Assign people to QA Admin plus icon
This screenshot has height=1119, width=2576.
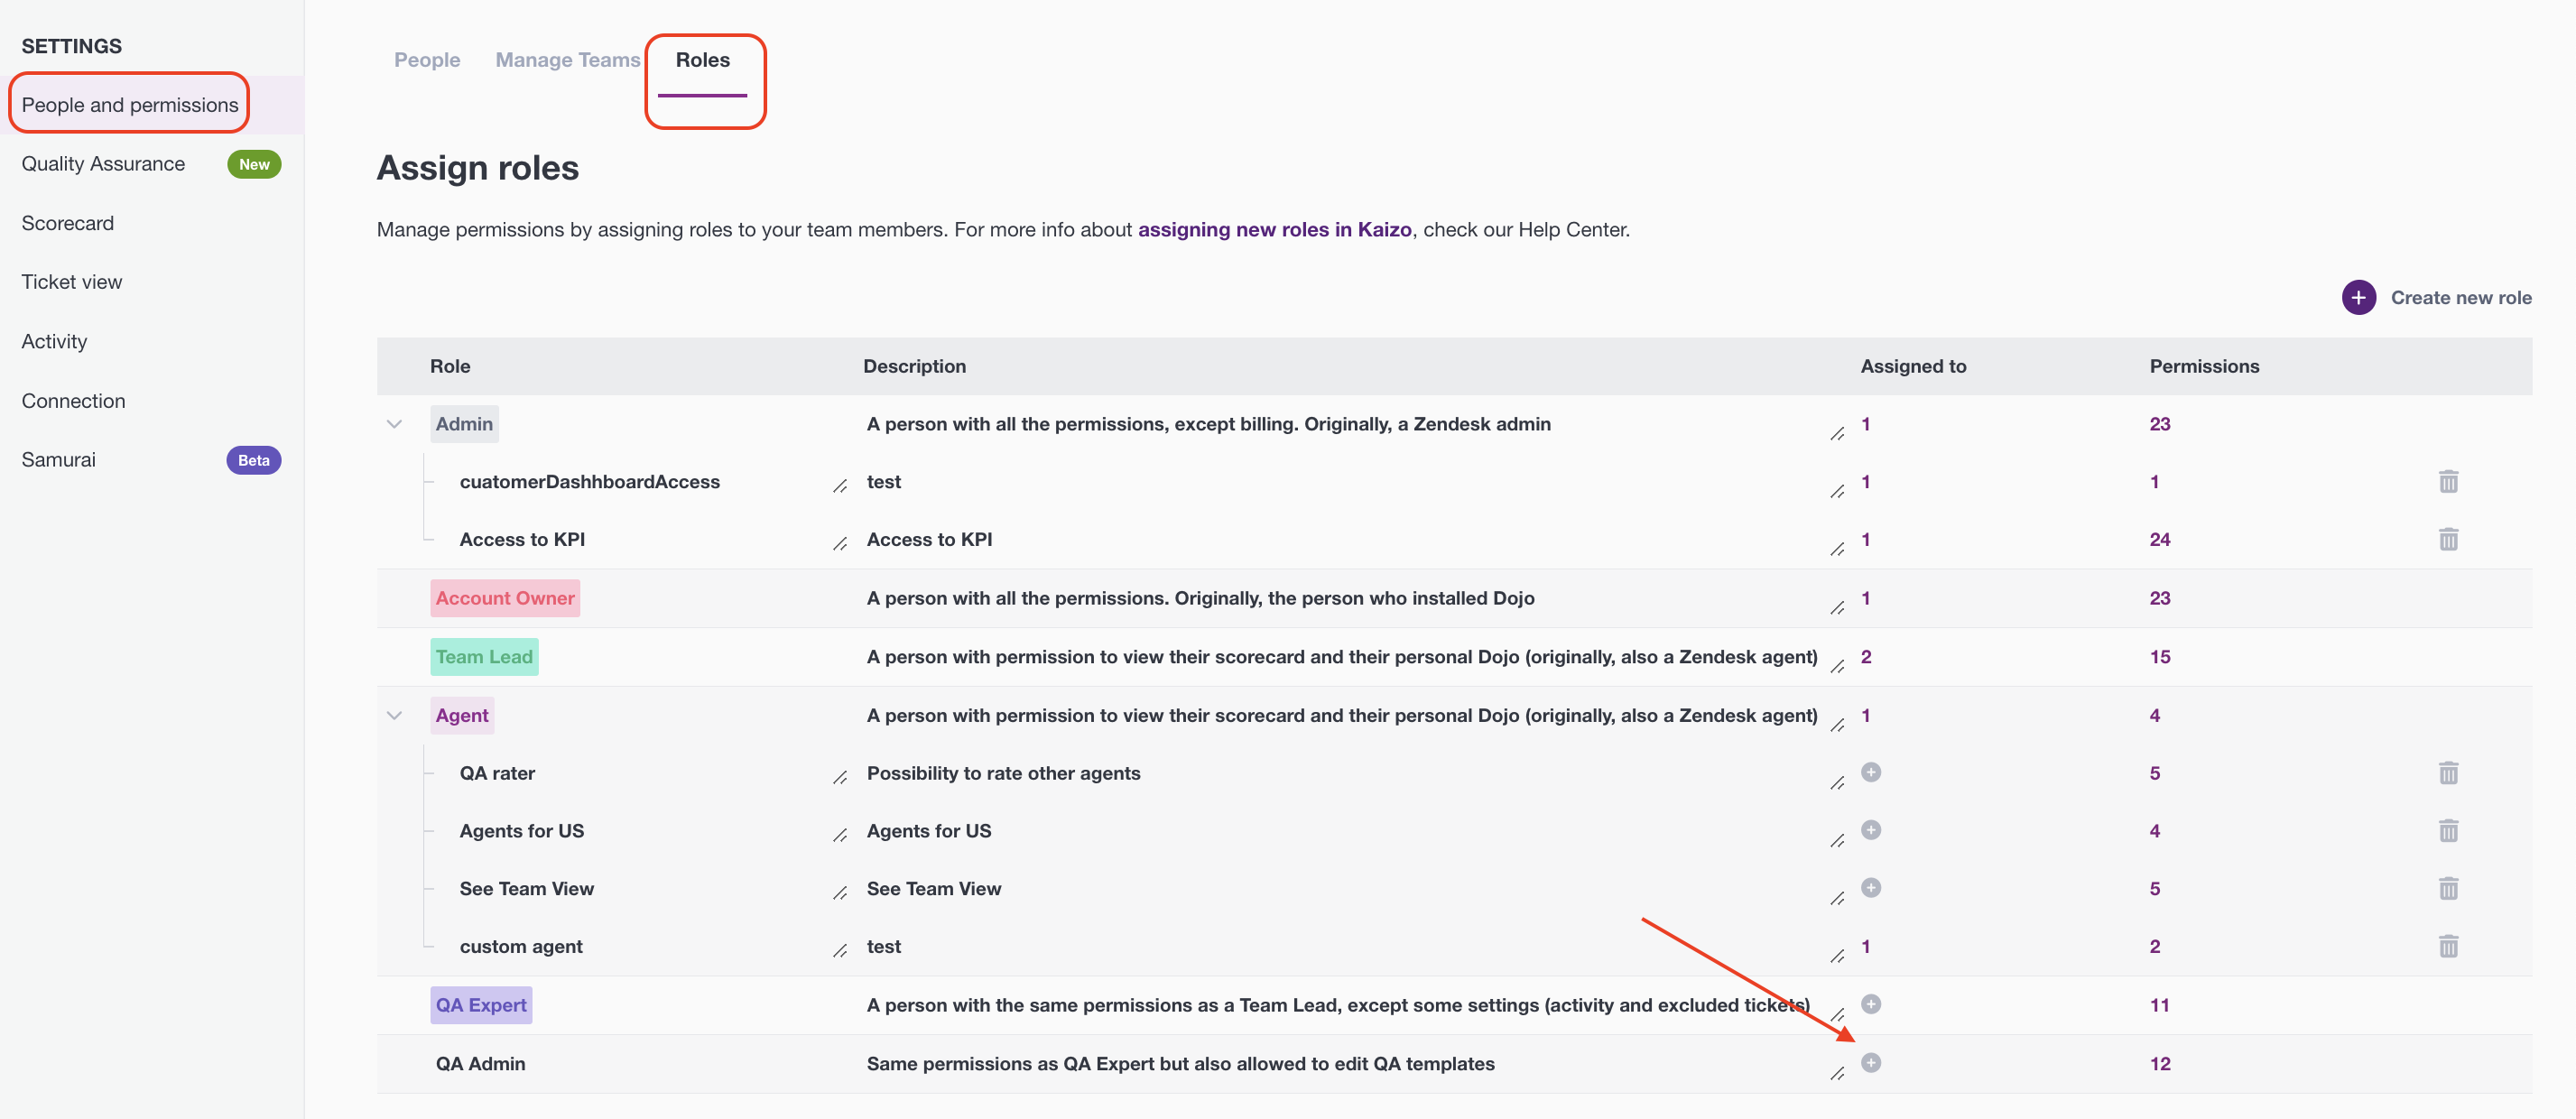(1870, 1062)
